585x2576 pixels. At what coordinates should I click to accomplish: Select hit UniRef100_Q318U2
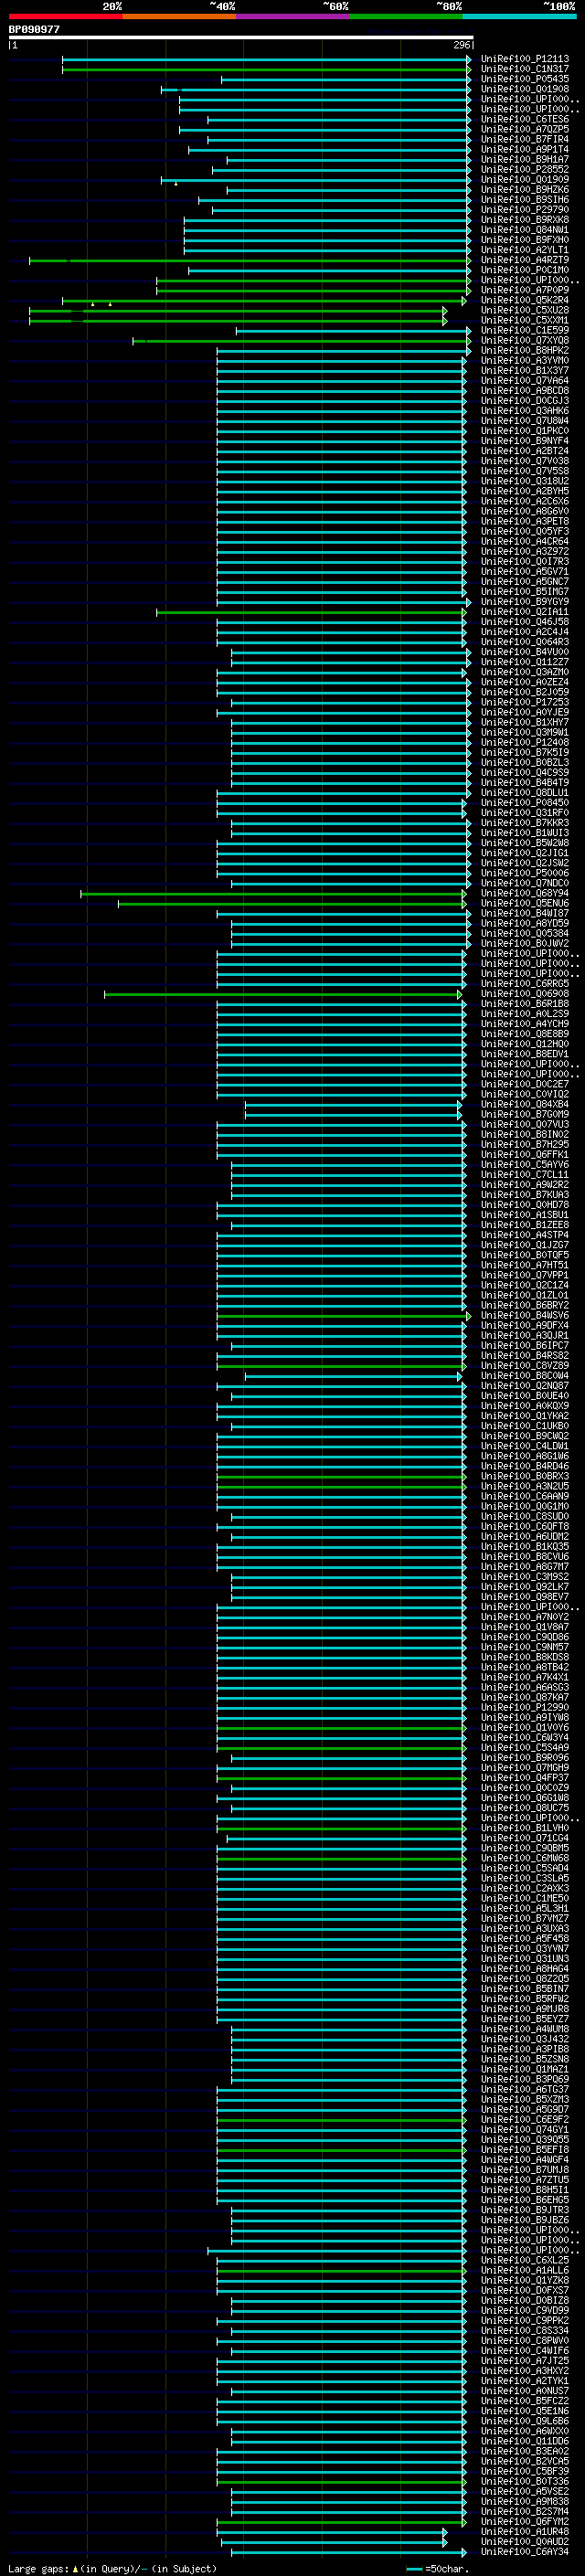pyautogui.click(x=524, y=481)
